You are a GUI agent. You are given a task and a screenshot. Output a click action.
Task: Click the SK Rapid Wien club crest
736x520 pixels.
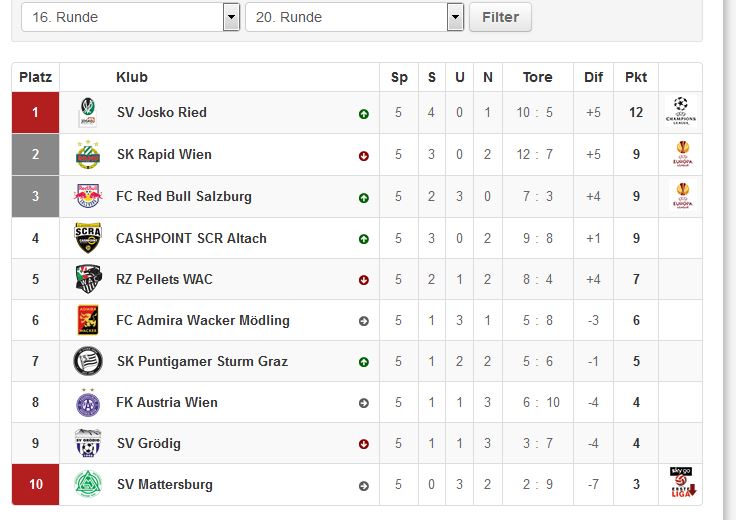coord(88,154)
